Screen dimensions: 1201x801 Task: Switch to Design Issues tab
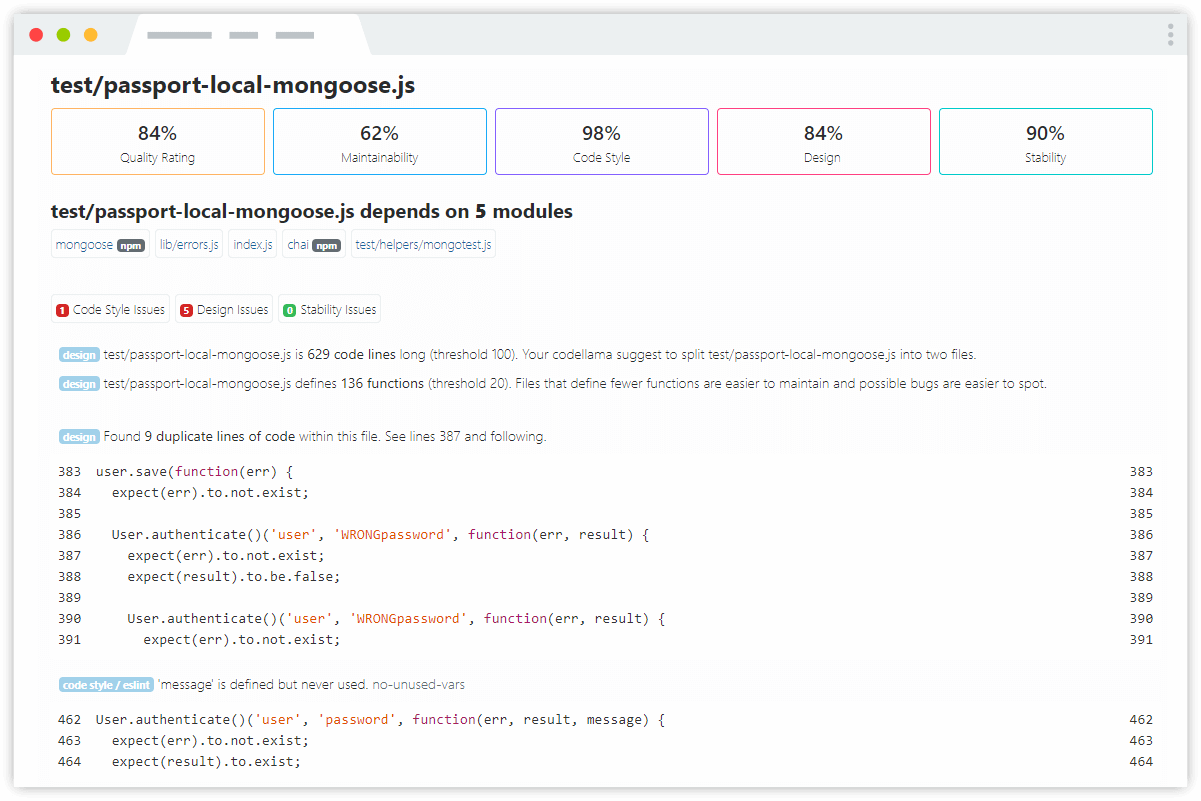(x=225, y=310)
